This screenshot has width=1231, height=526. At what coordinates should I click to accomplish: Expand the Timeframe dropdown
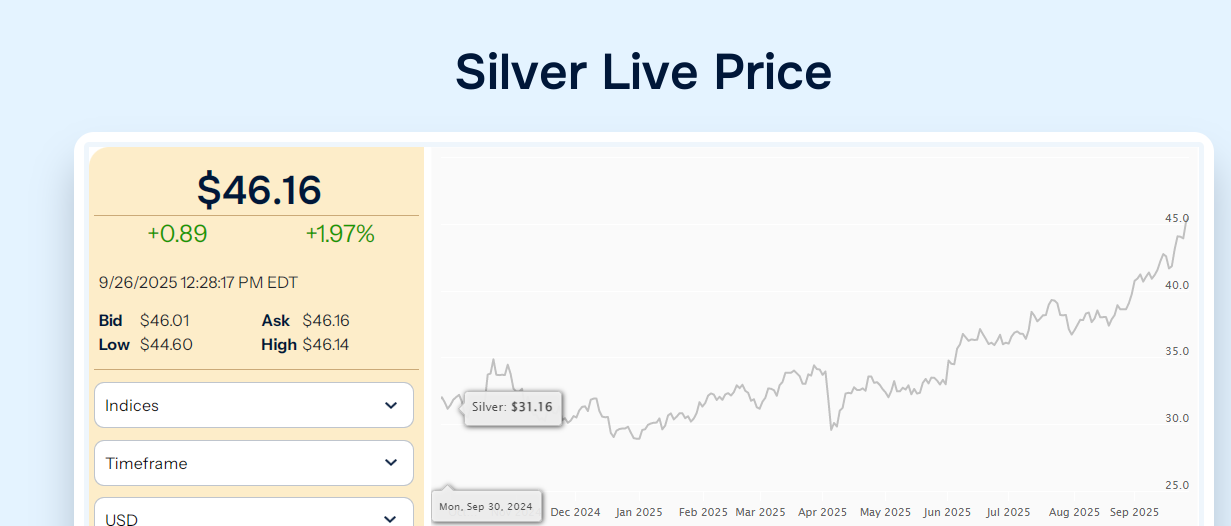[253, 463]
